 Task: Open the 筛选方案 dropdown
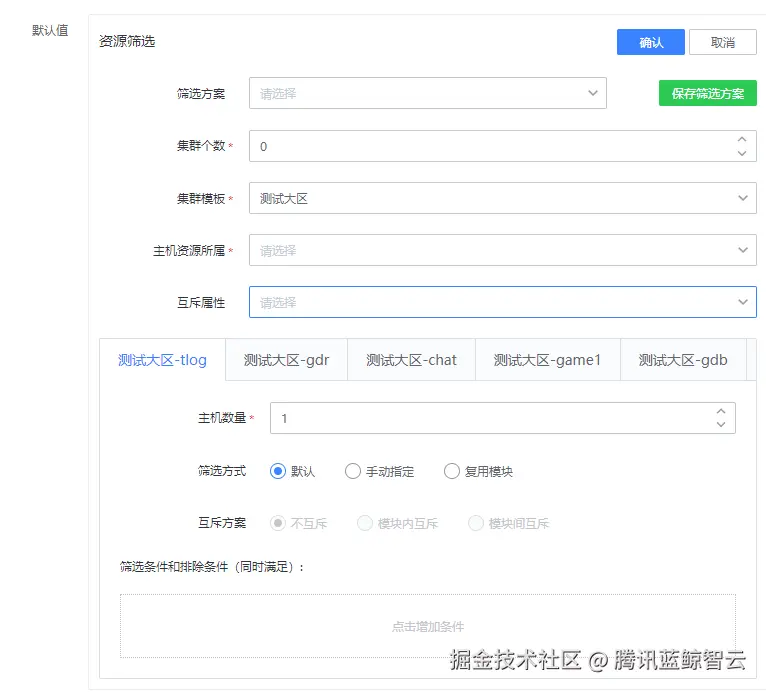pyautogui.click(x=427, y=93)
